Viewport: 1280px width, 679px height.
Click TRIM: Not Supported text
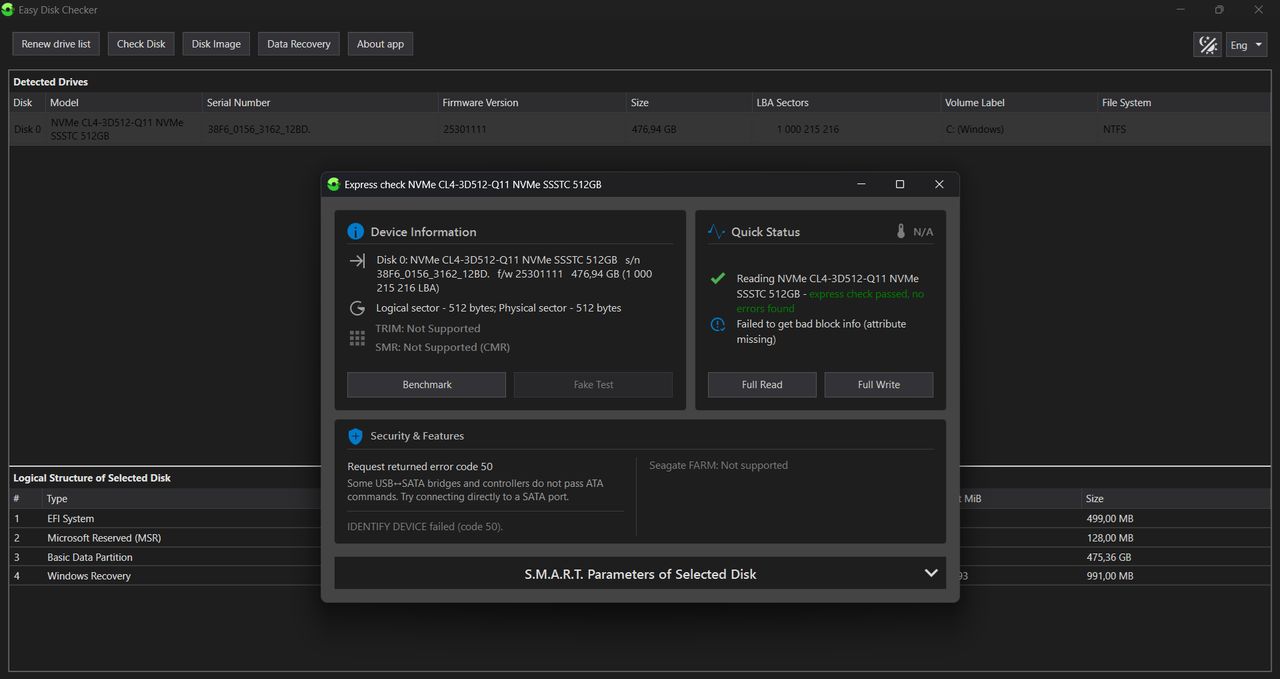coord(428,328)
